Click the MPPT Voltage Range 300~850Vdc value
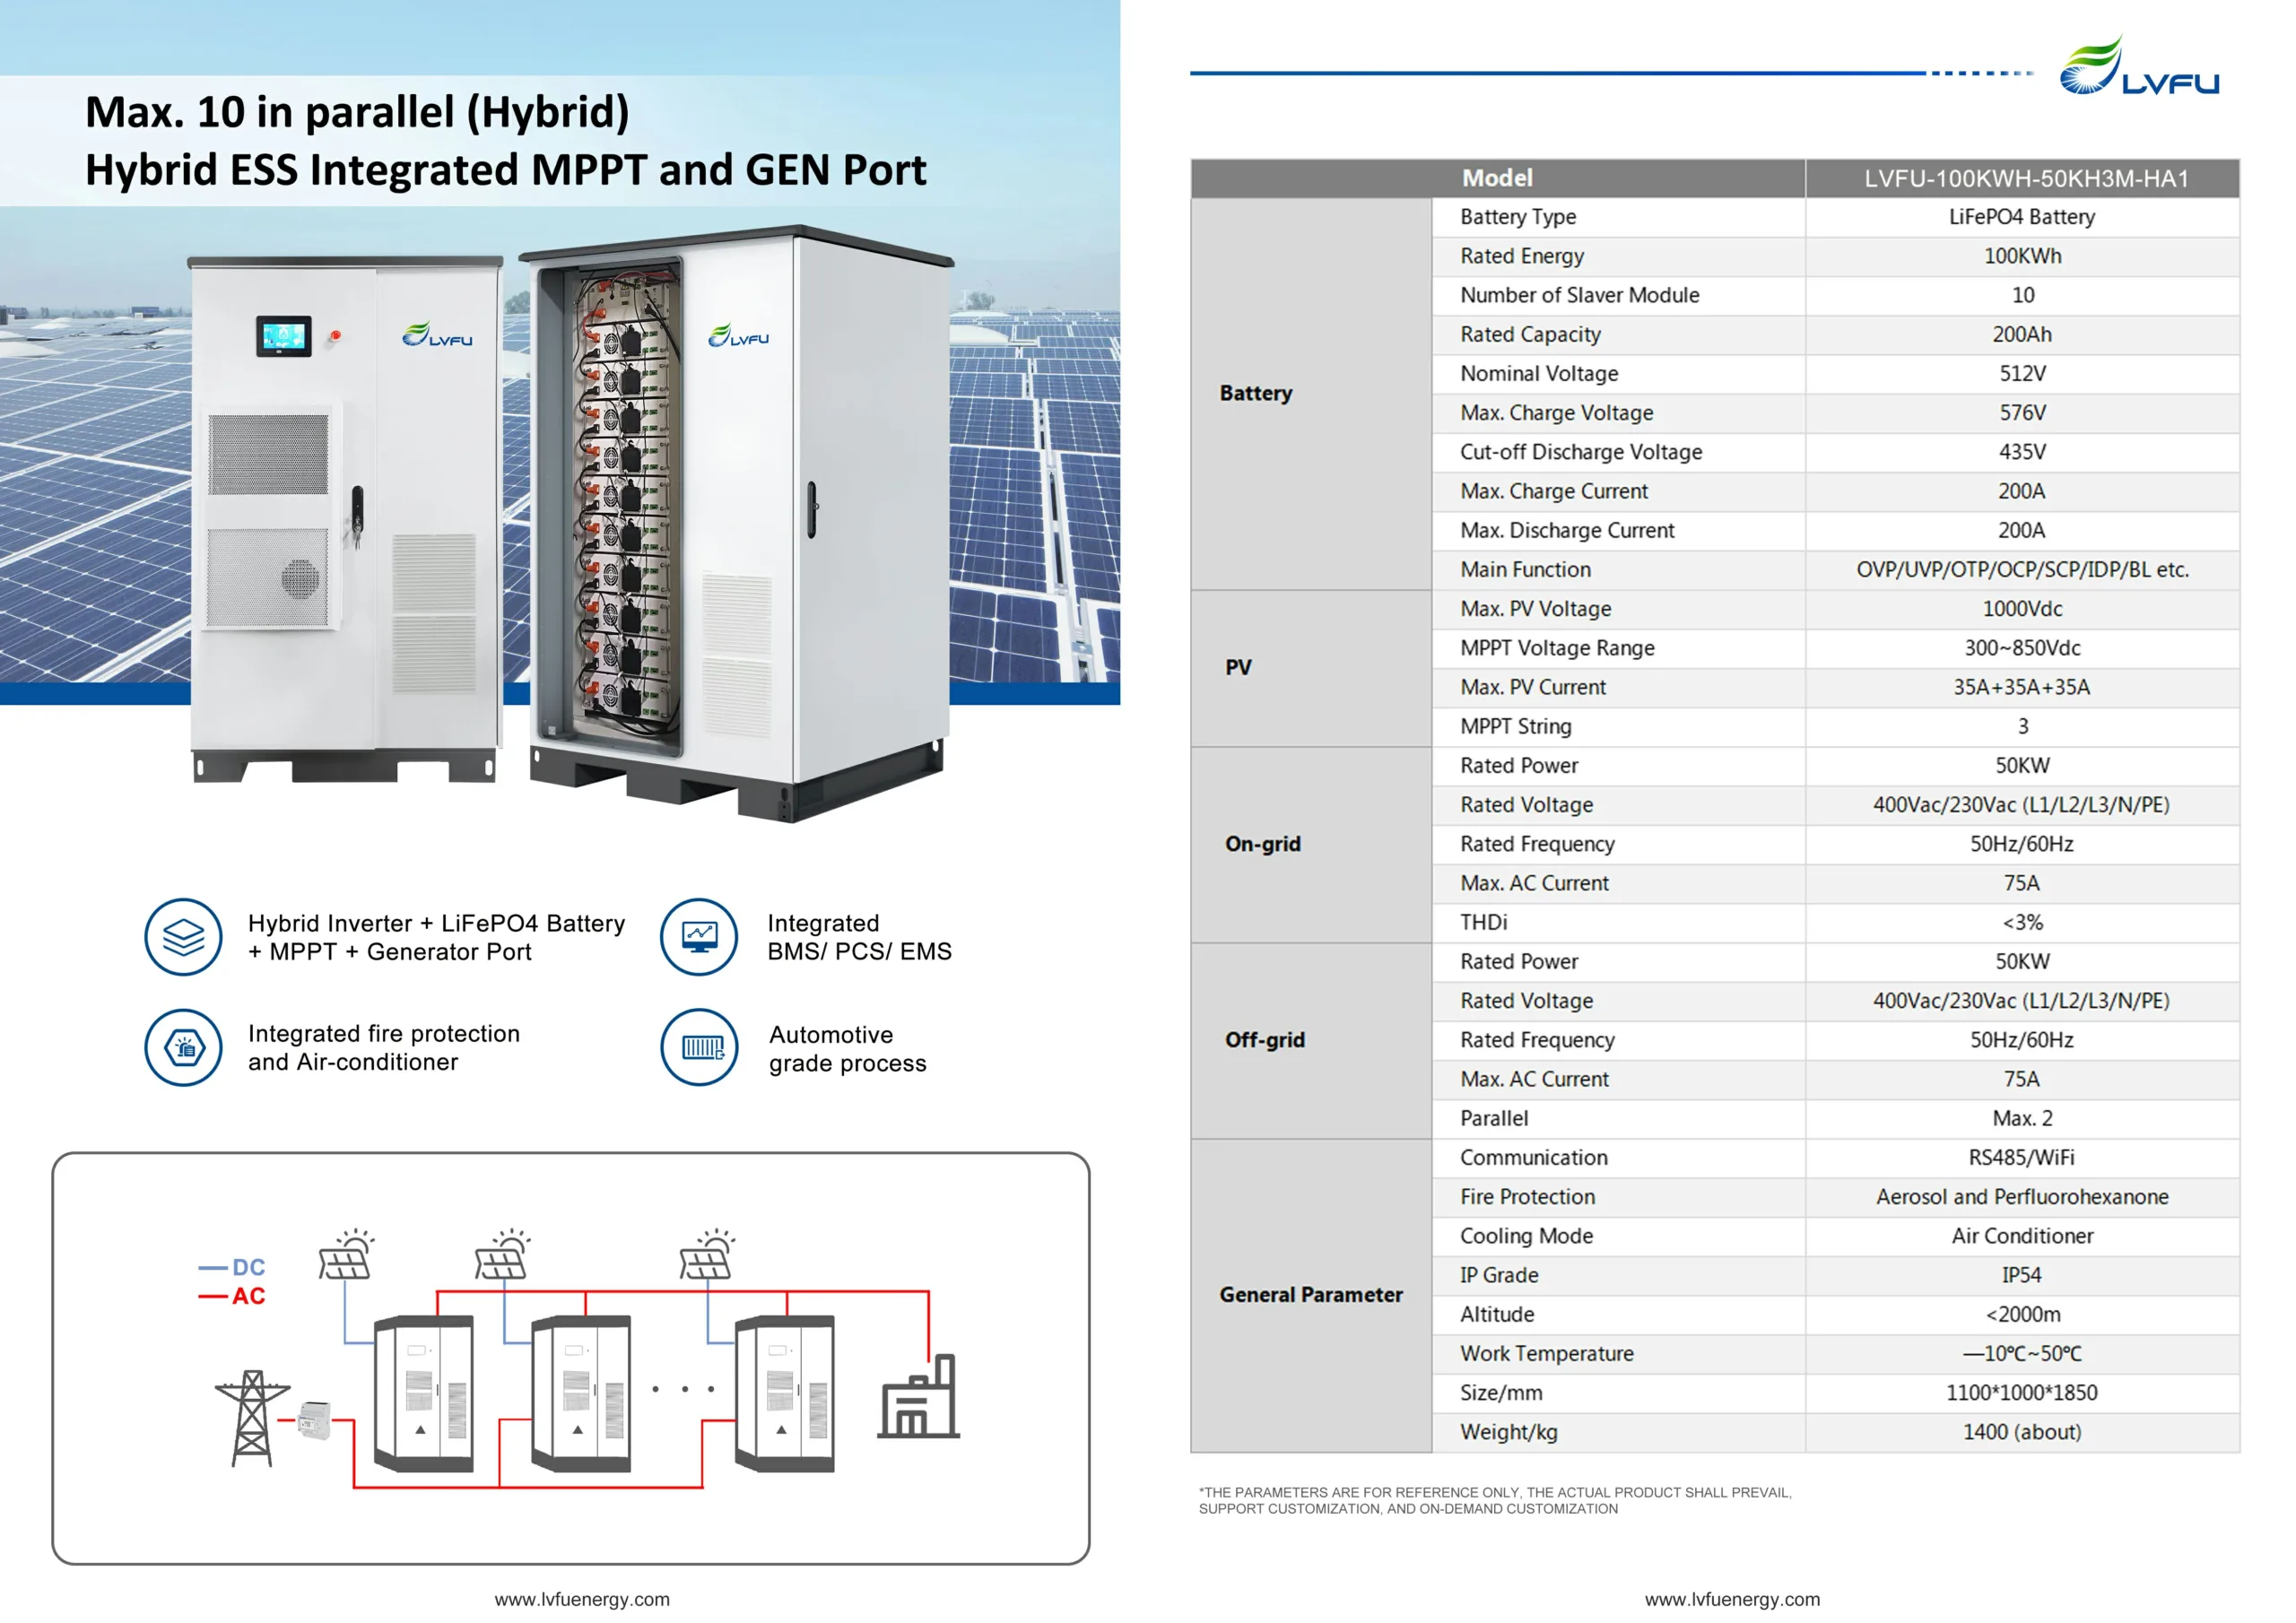The image size is (2296, 1623). (x=2022, y=648)
